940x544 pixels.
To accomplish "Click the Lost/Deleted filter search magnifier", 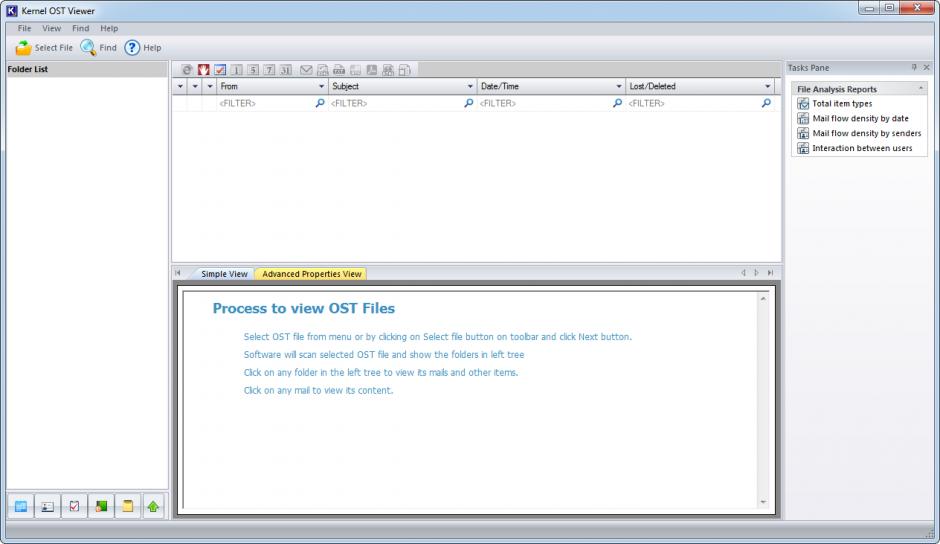I will [x=766, y=103].
